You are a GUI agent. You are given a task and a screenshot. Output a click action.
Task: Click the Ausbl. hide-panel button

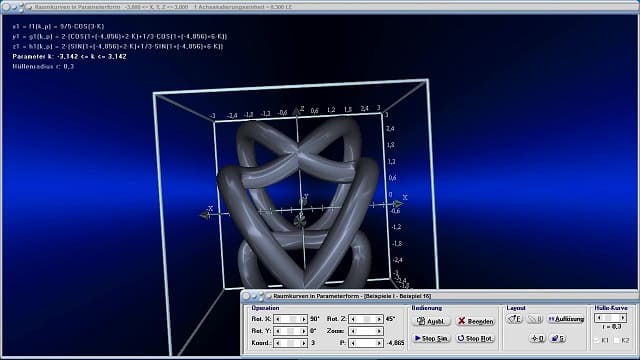coord(431,321)
